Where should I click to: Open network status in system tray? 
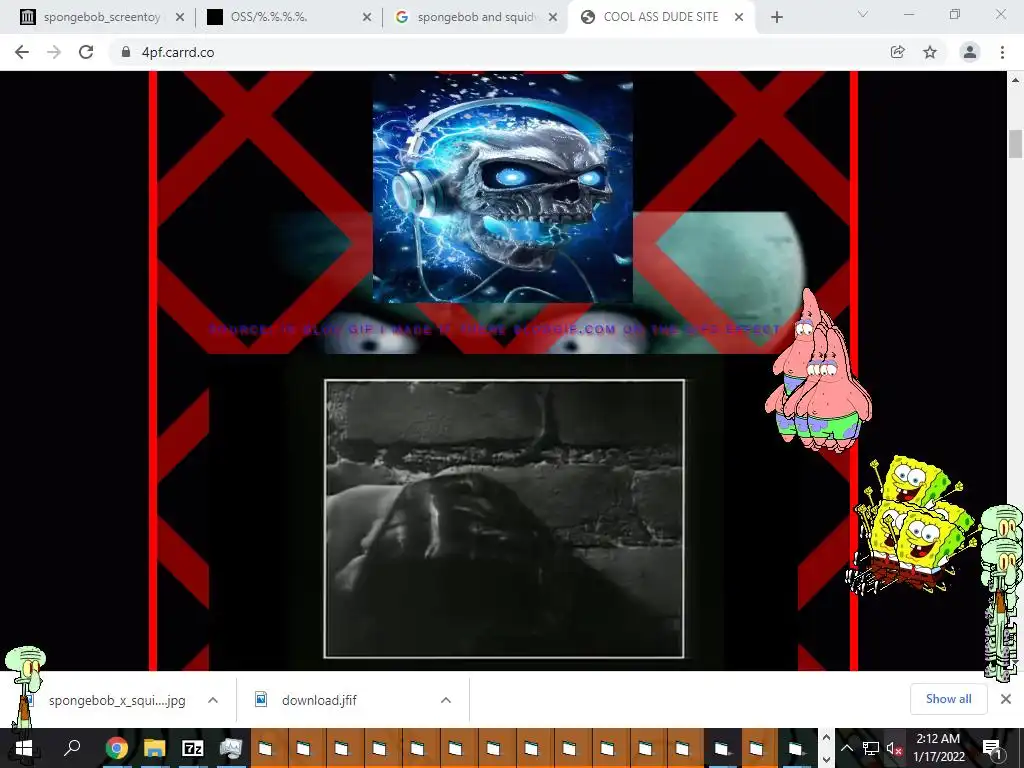[x=871, y=748]
